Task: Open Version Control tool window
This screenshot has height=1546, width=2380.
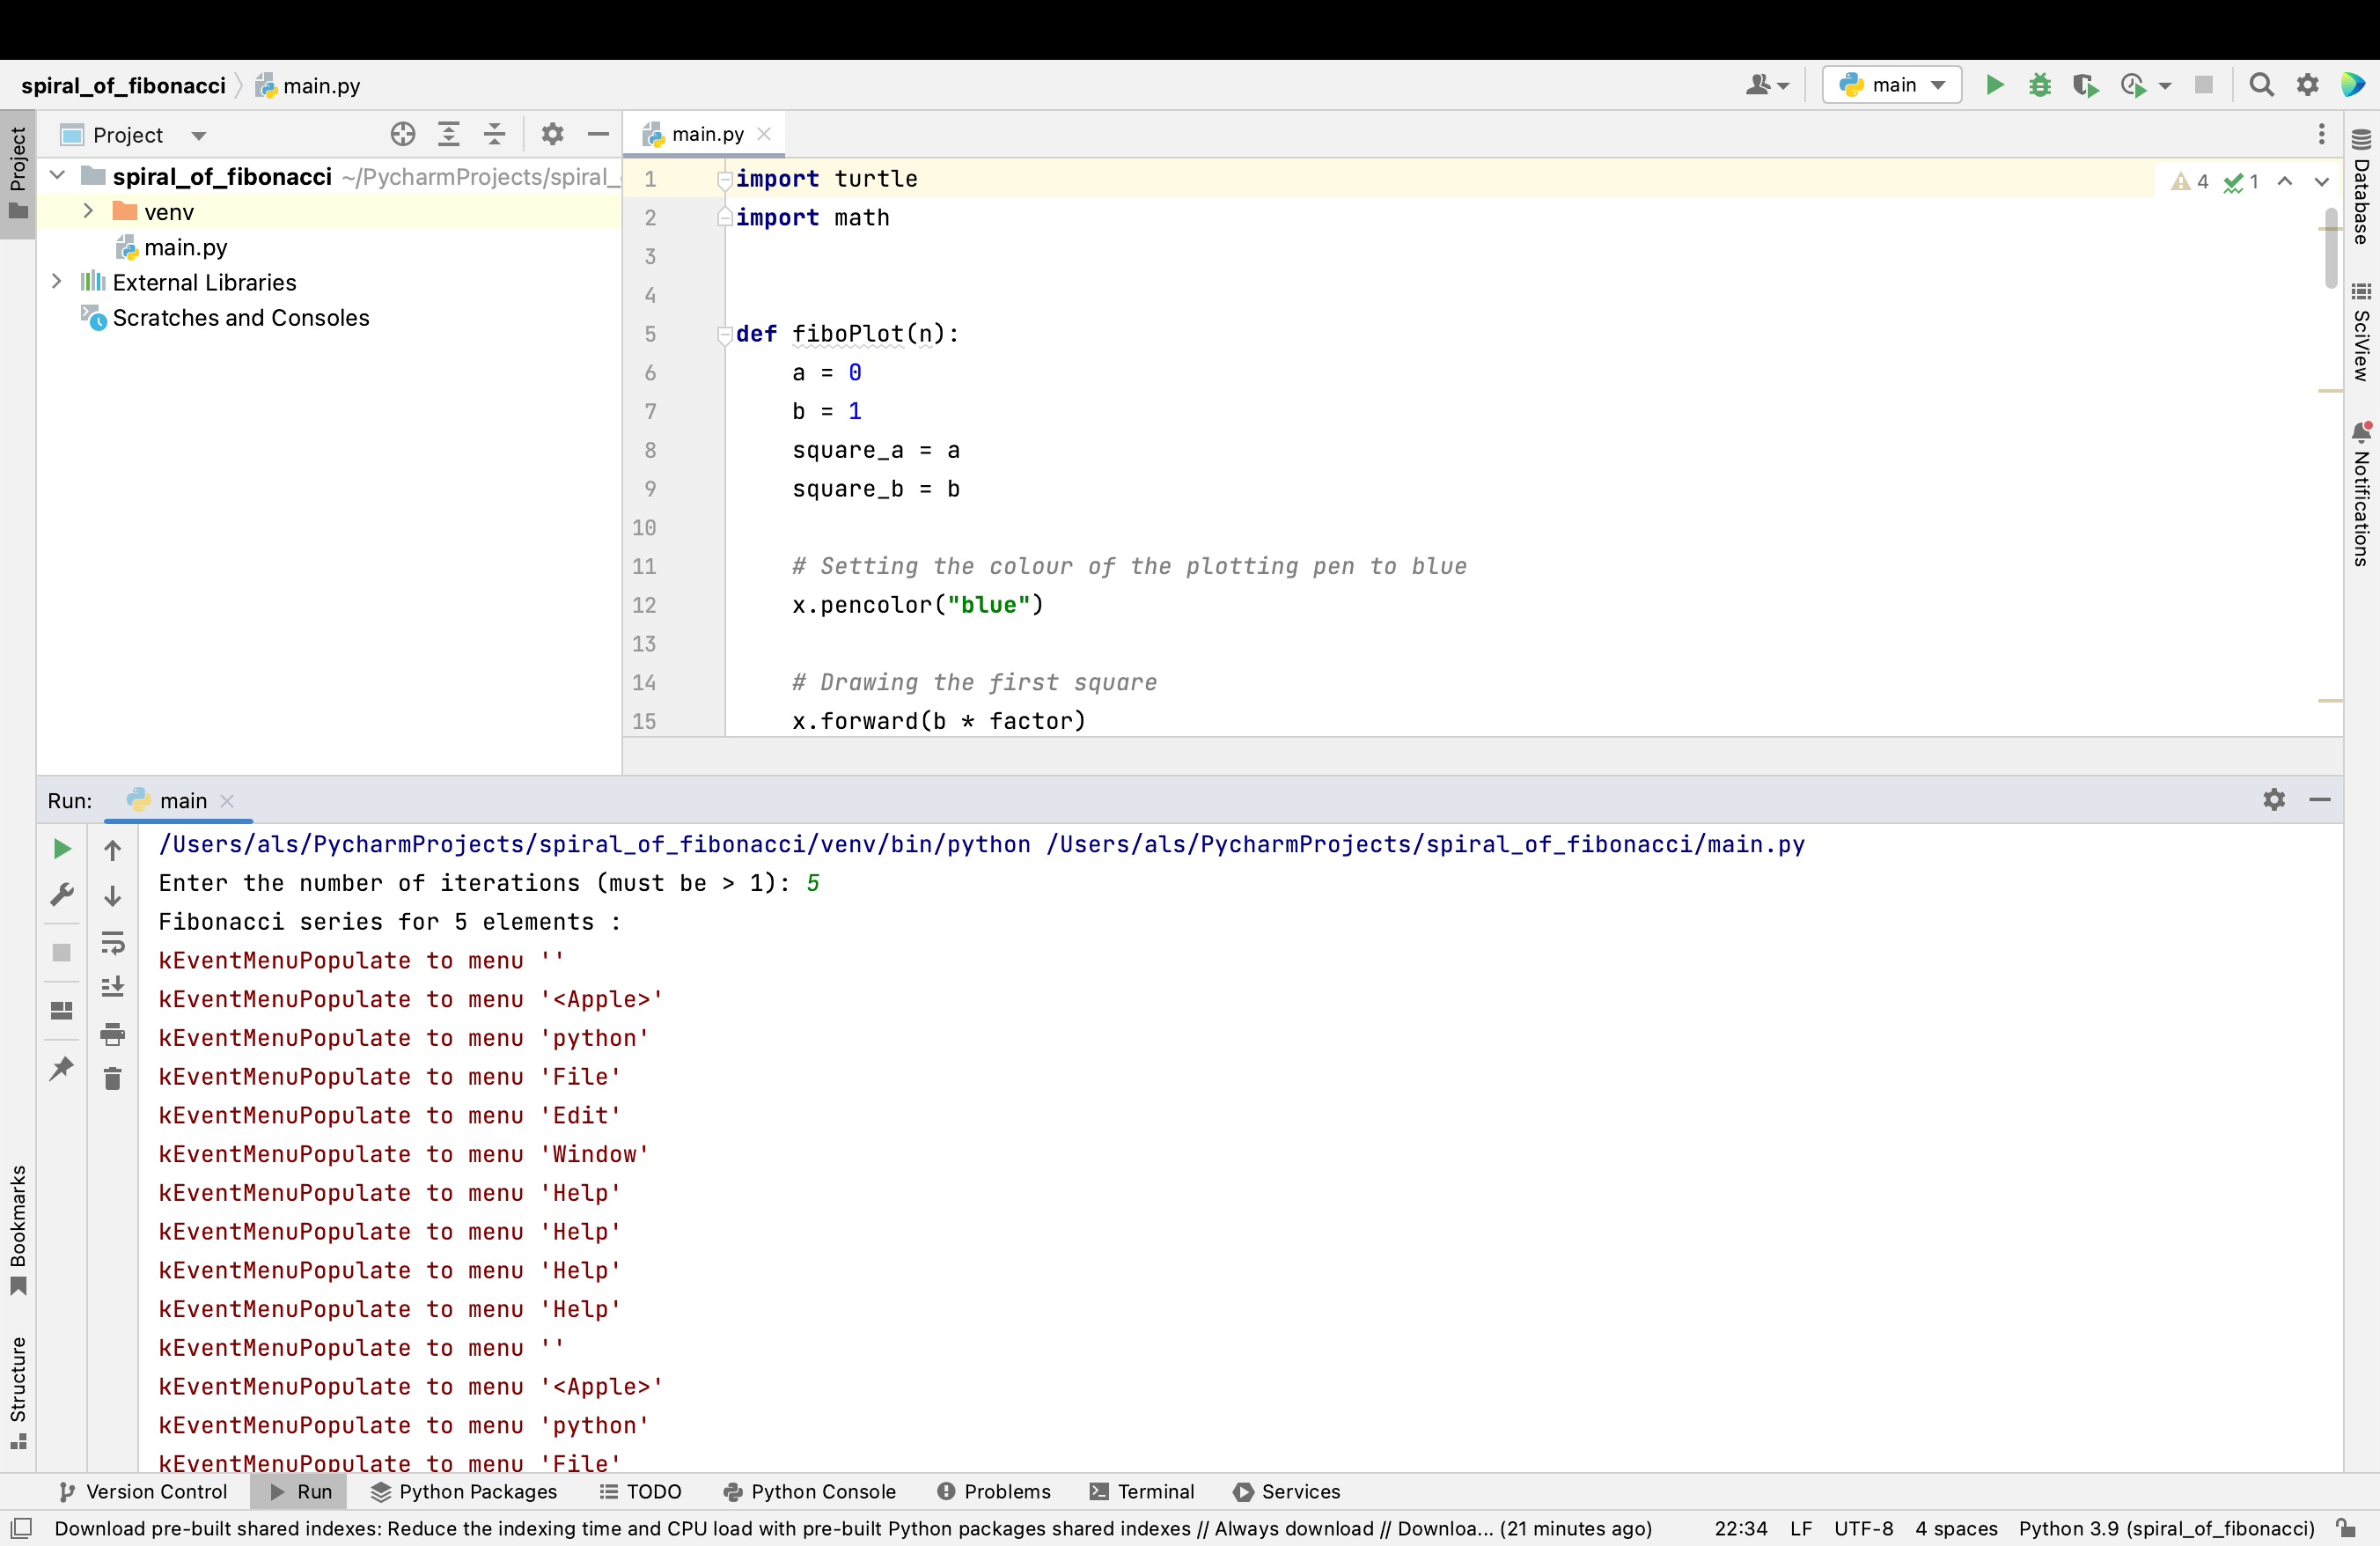Action: 143,1491
